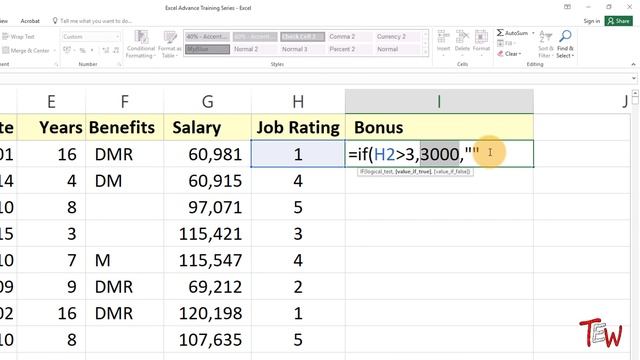Screen dimensions: 640x360
Task: Open the Clear menu
Action: (x=509, y=54)
